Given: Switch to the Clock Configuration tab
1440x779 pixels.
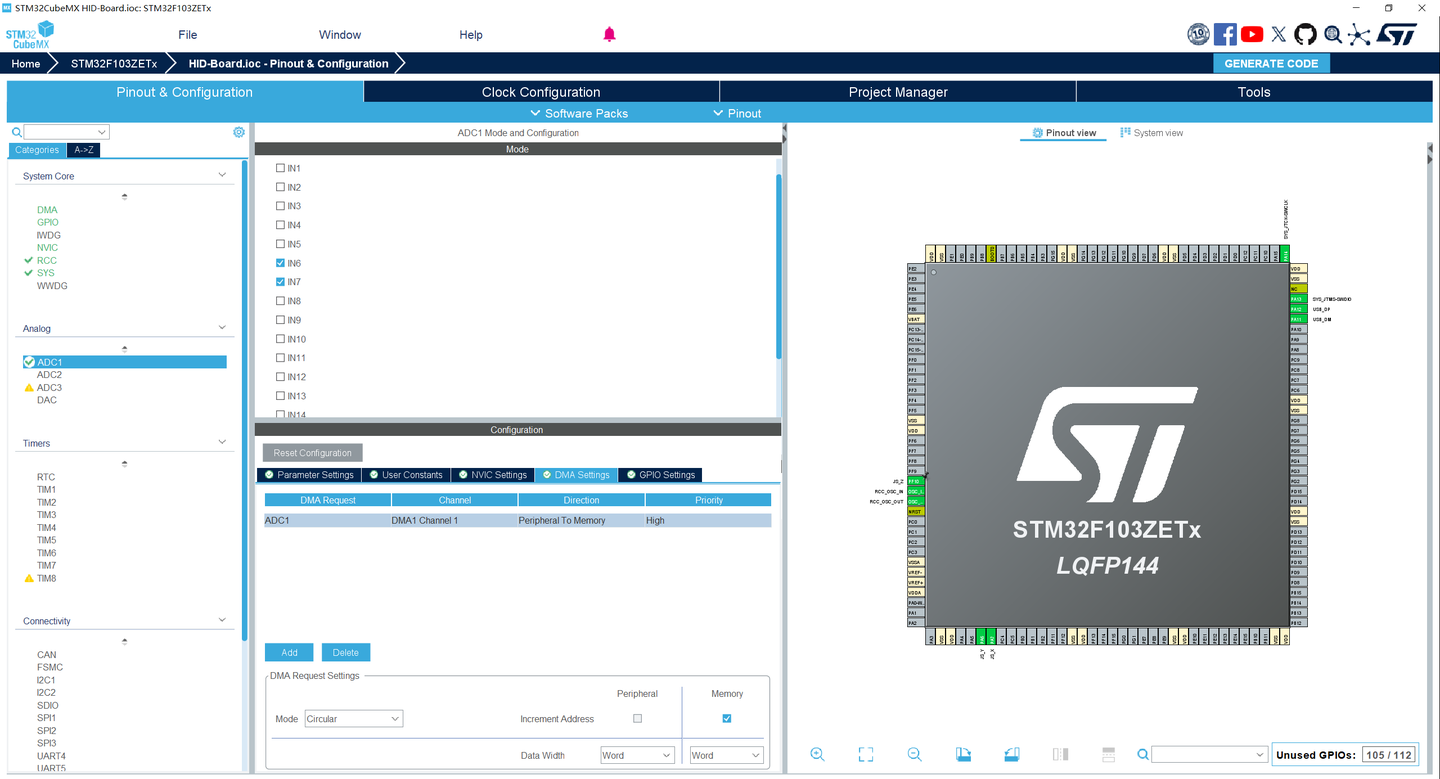Looking at the screenshot, I should click(x=540, y=91).
